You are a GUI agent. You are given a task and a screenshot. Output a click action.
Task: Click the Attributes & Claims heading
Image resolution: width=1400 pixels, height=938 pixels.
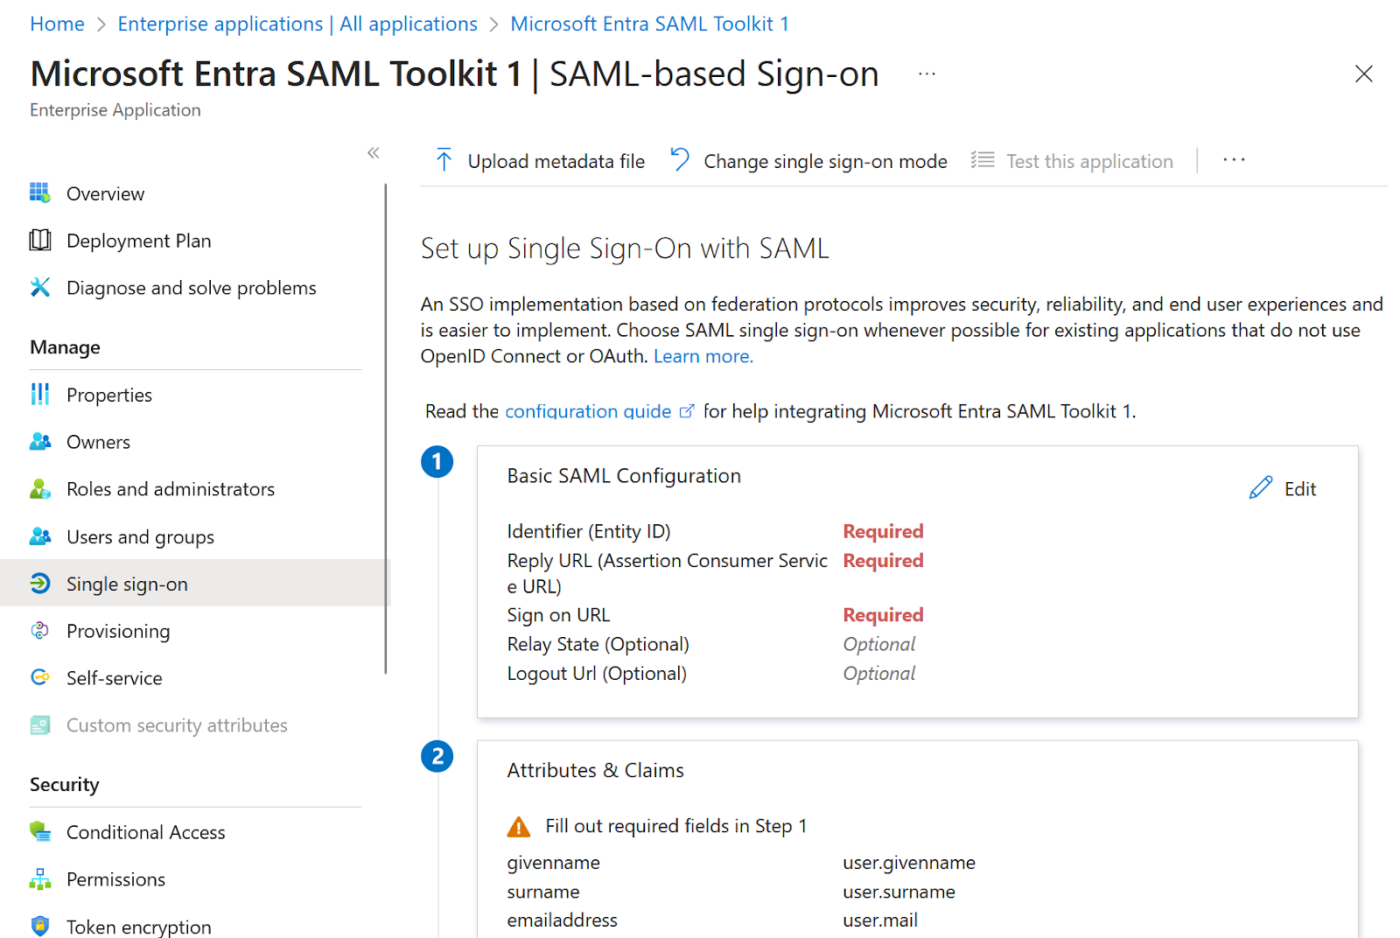pos(595,770)
